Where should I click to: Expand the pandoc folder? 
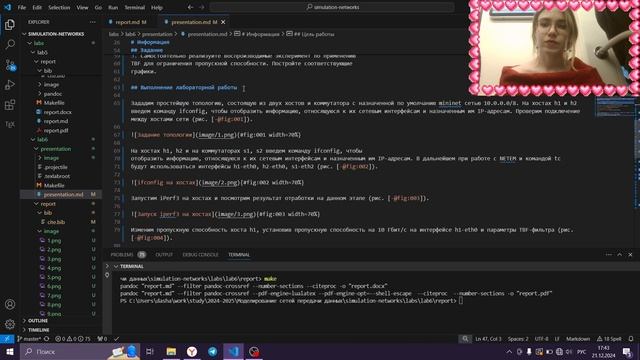[53, 93]
